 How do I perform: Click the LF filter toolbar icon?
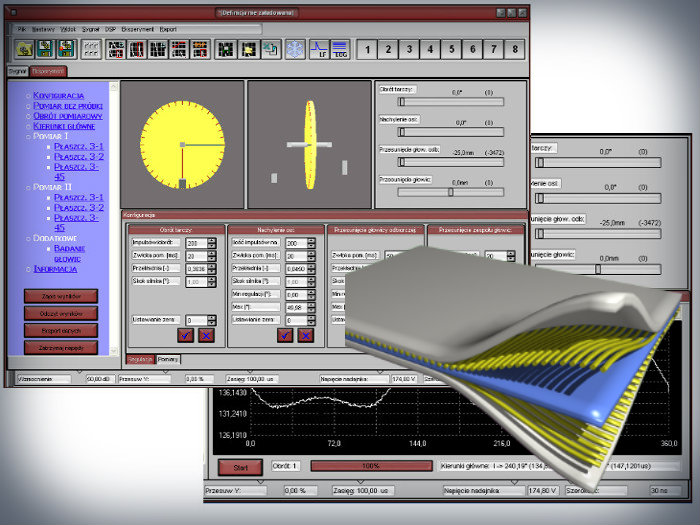(x=320, y=48)
